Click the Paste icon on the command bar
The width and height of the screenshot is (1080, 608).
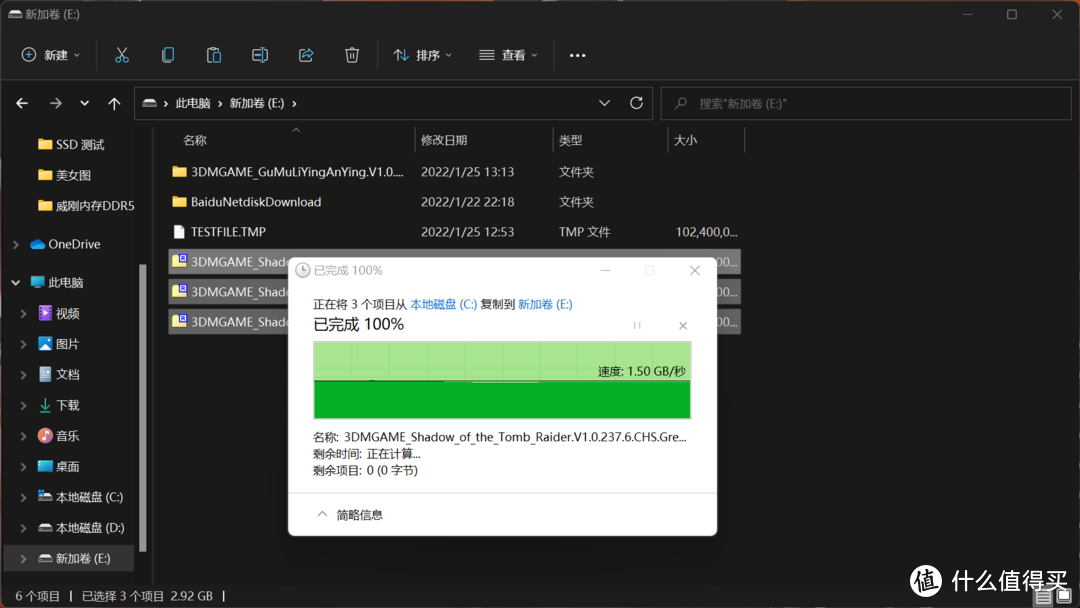(214, 55)
